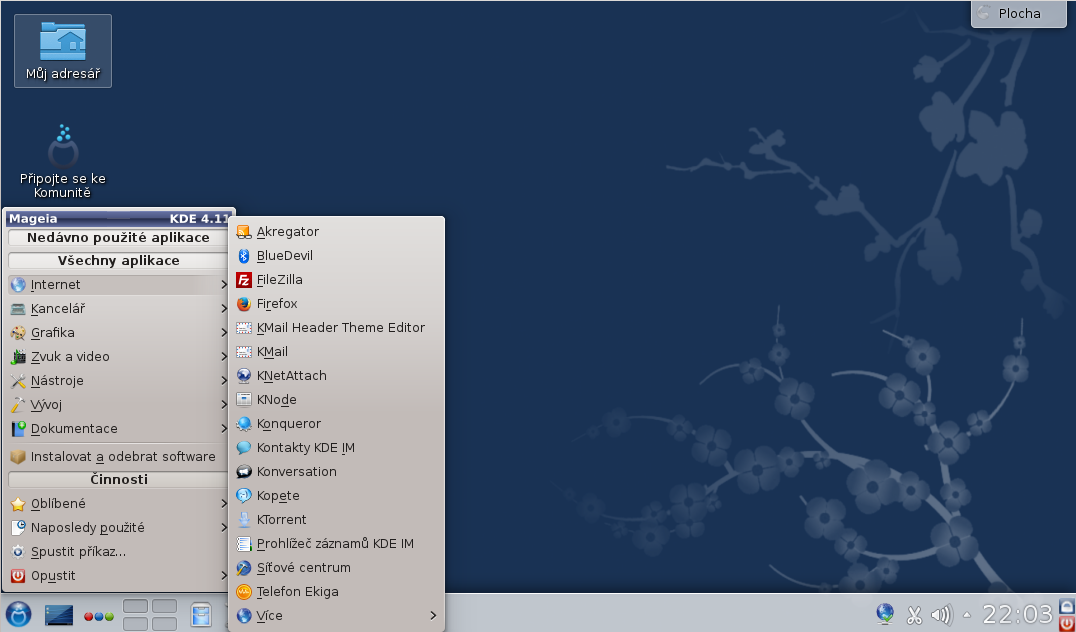Launch Síťové centrum network center
This screenshot has width=1076, height=632.
point(336,568)
